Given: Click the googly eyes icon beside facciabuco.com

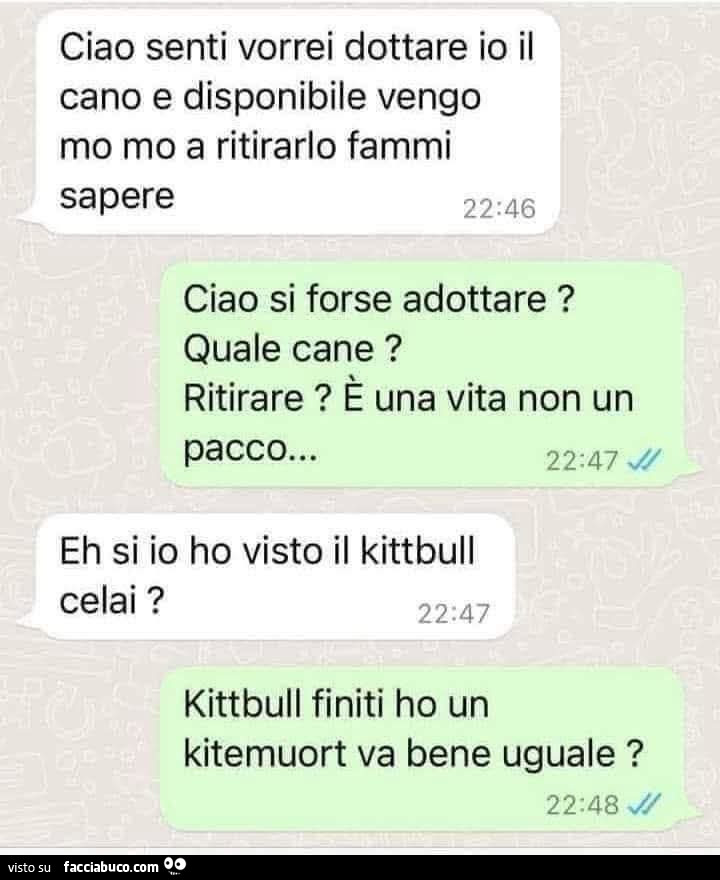Looking at the screenshot, I should (x=174, y=867).
